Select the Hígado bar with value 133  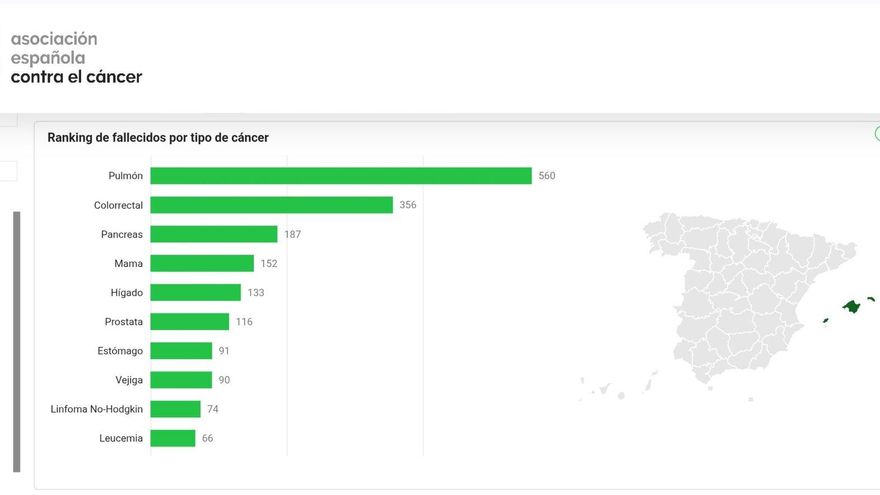(195, 292)
